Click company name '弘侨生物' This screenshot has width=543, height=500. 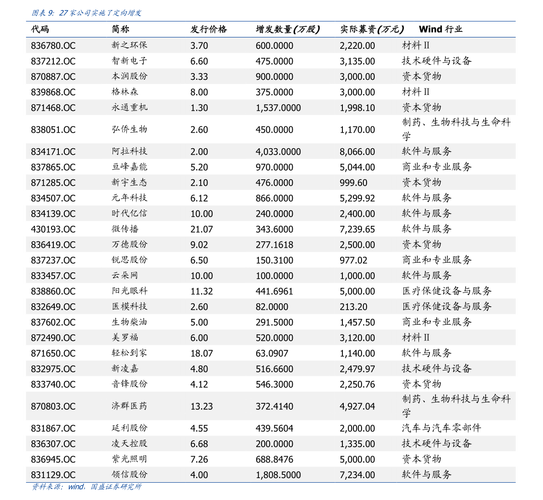[129, 129]
